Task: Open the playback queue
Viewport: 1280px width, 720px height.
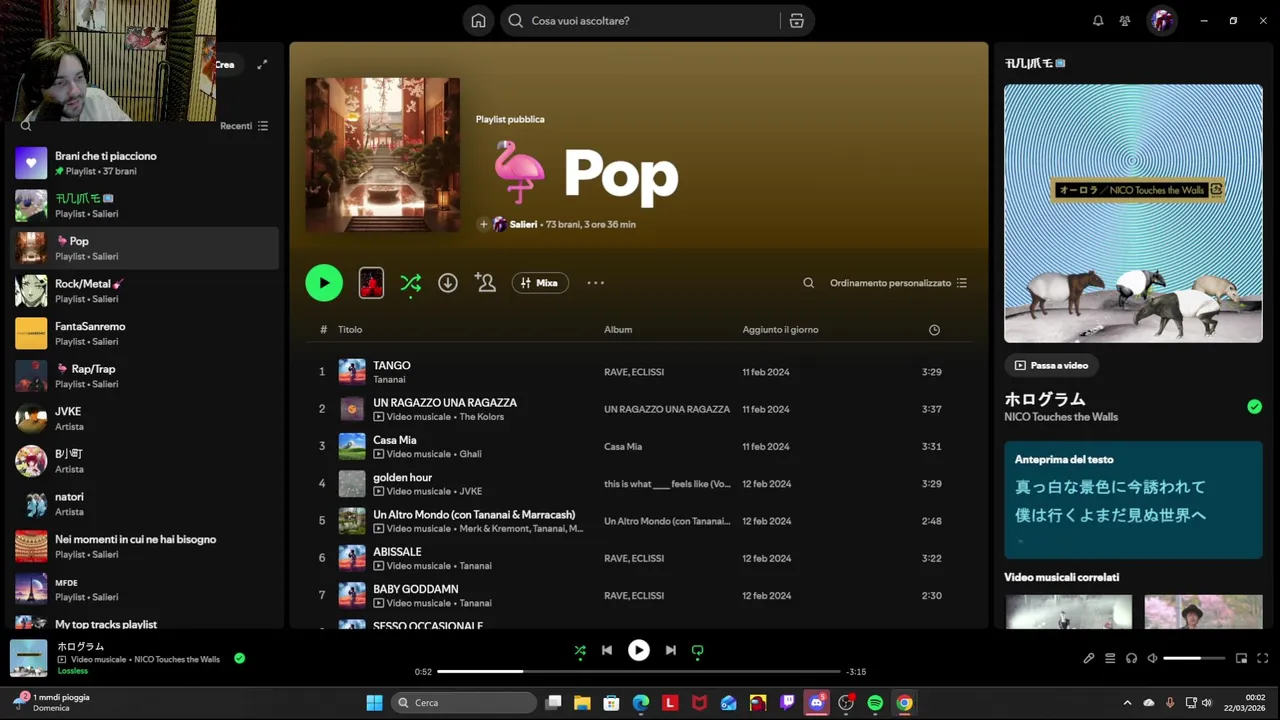Action: [1110, 658]
